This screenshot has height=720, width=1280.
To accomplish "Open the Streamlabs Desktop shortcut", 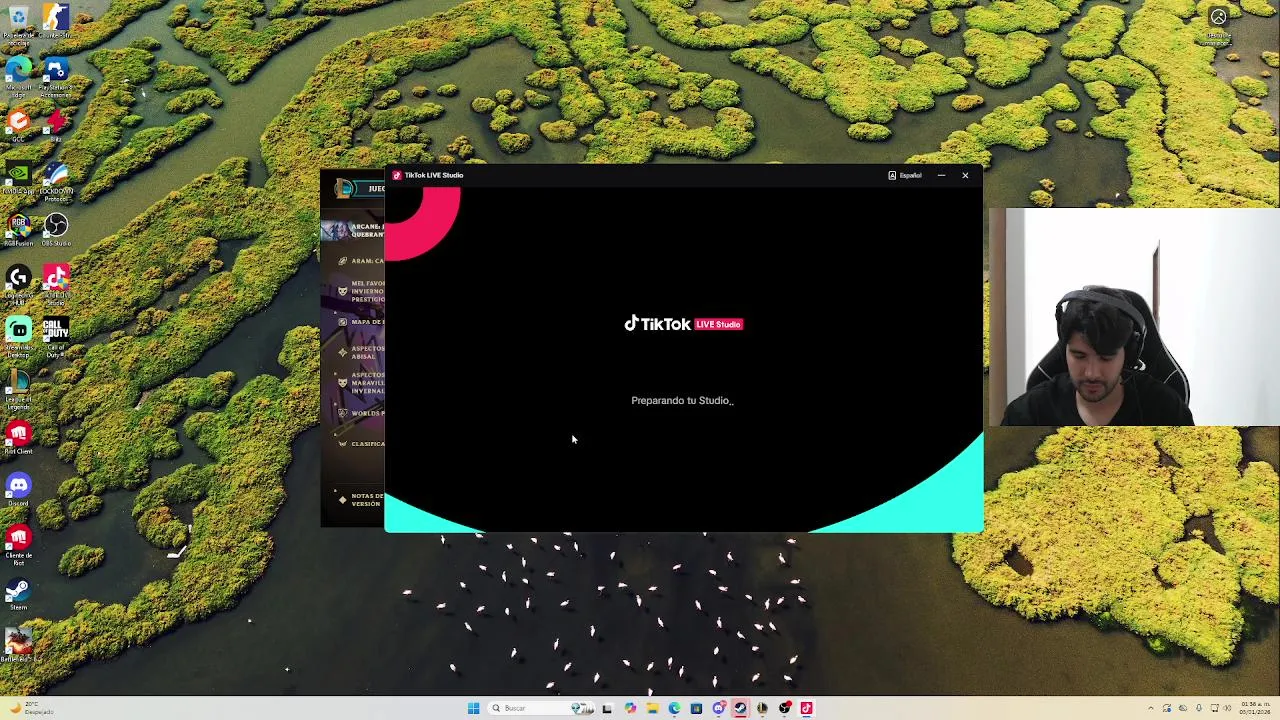I will tap(19, 336).
